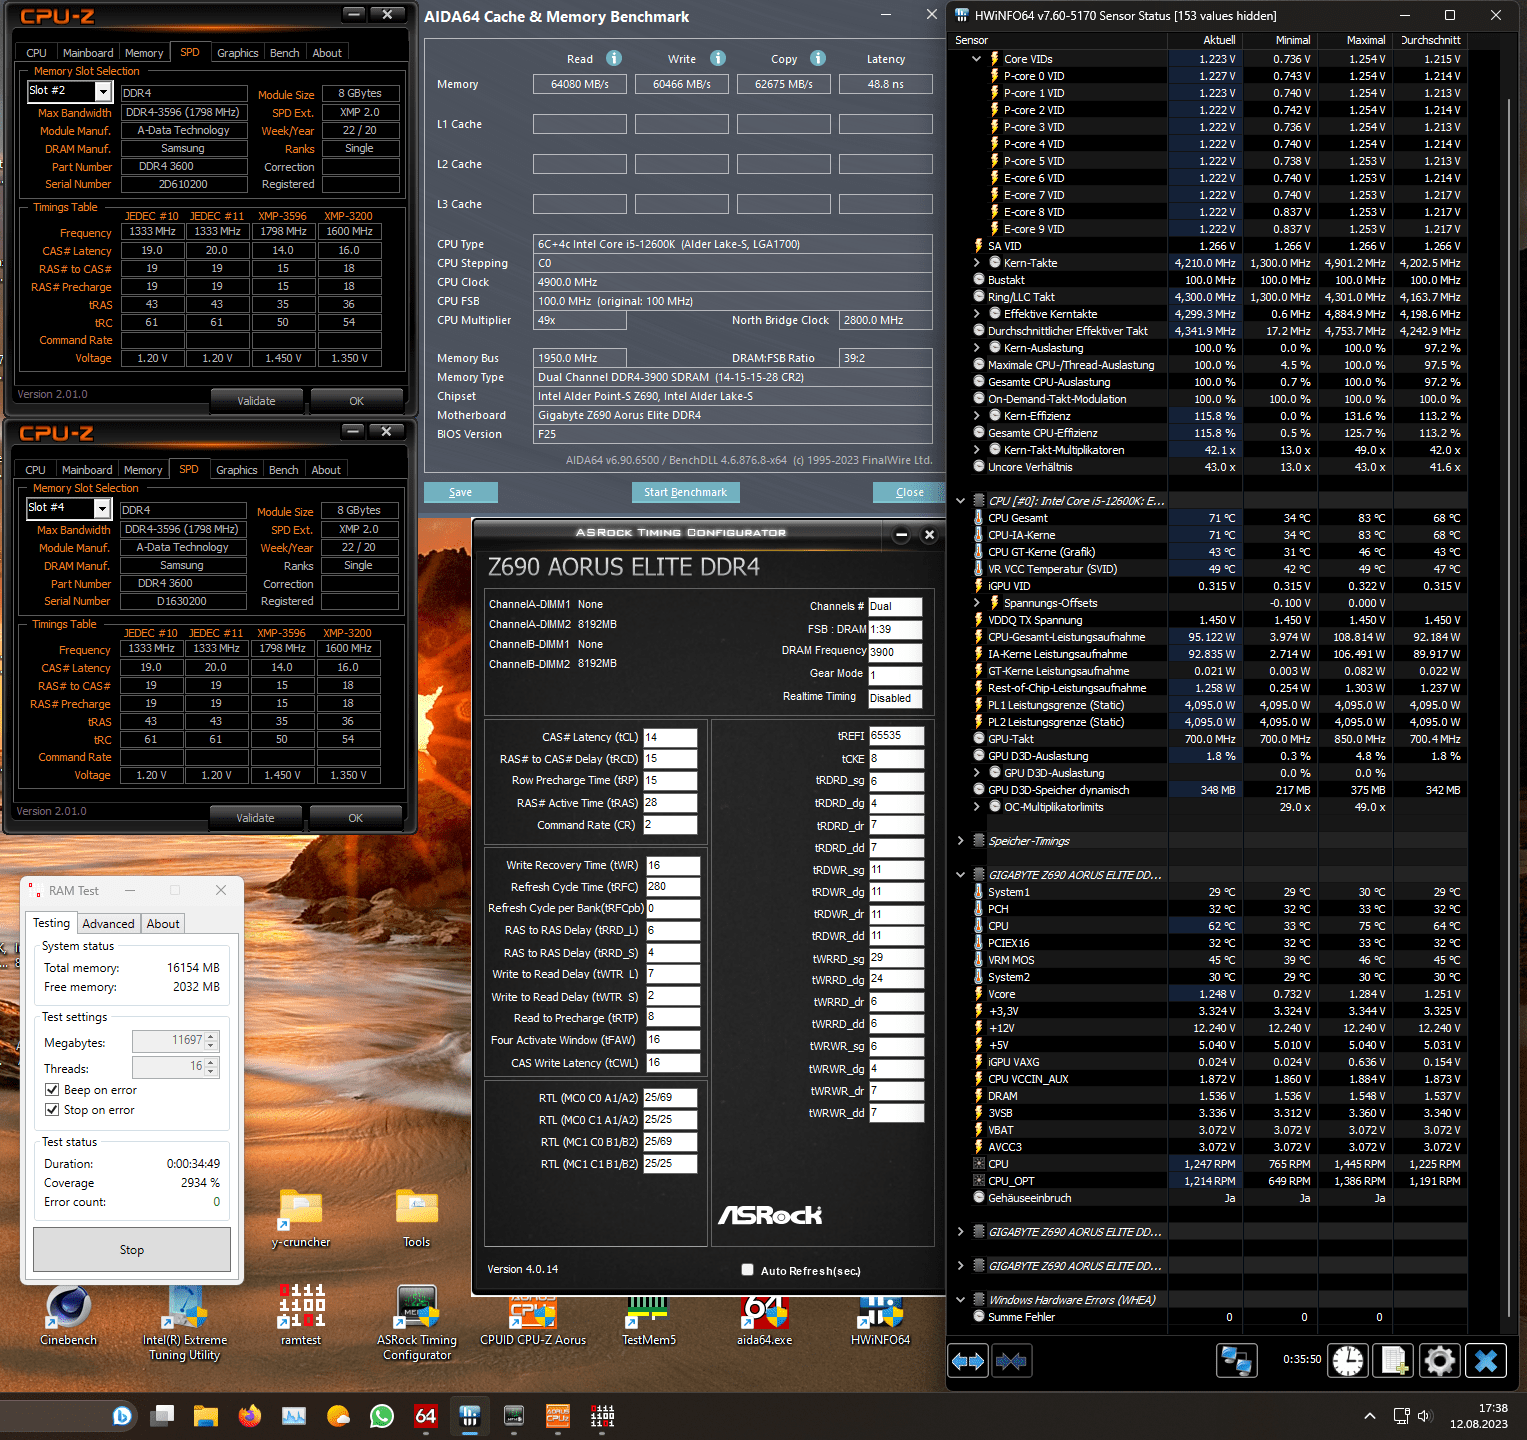This screenshot has height=1440, width=1527.
Task: Toggle Stop on error checkbox
Action: [52, 1110]
